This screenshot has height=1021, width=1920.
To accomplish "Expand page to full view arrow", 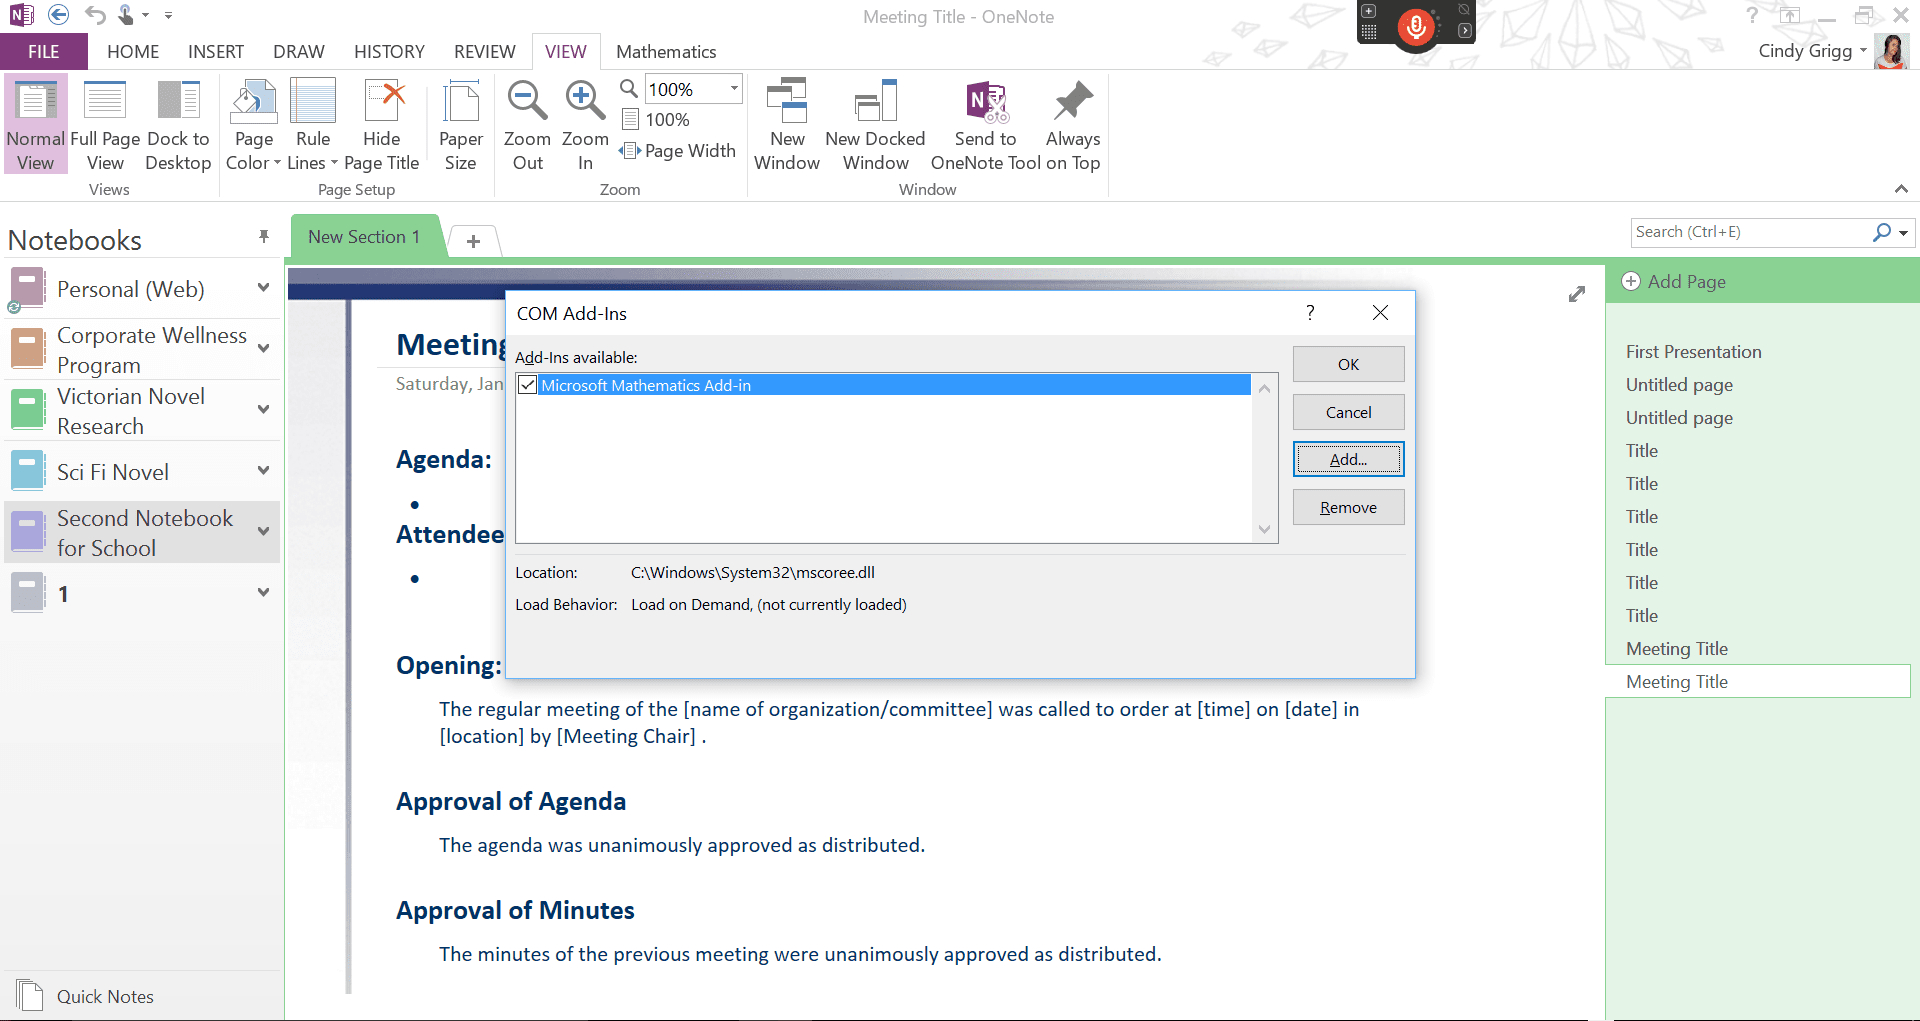I will coord(1577,294).
